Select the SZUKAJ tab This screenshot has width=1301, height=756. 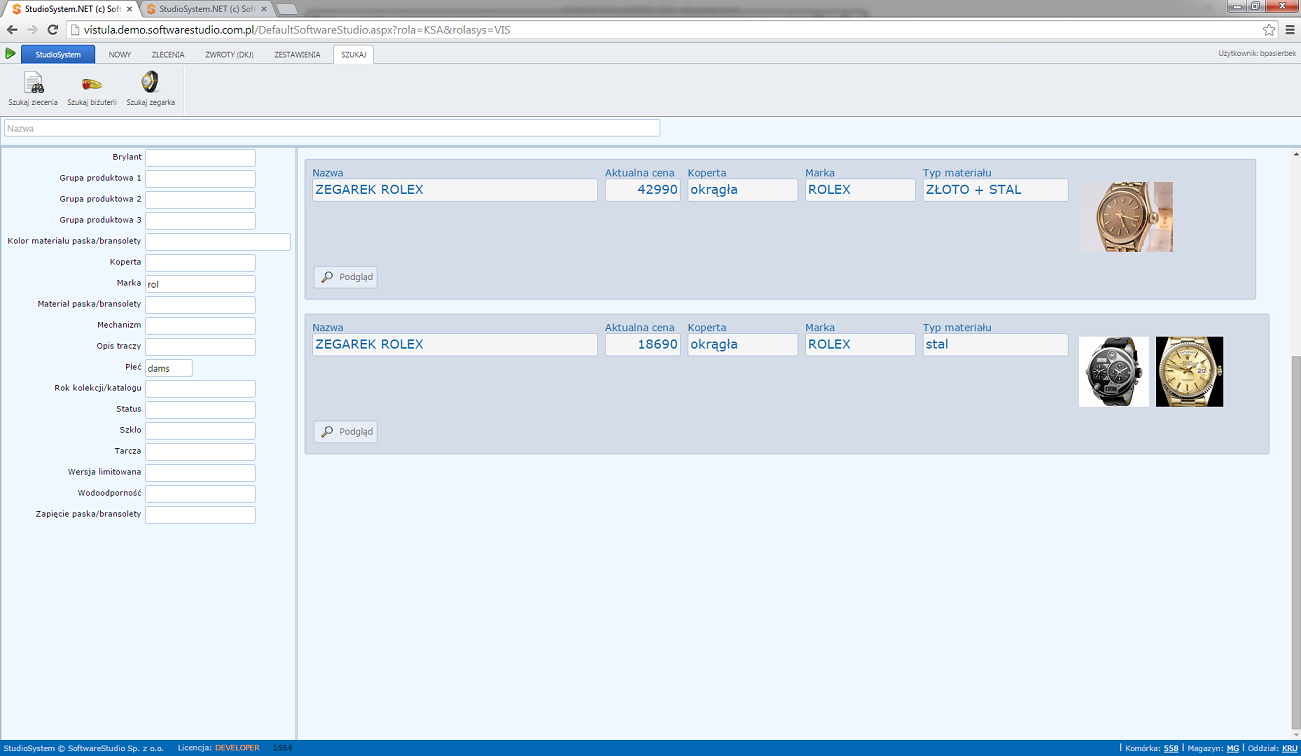click(354, 54)
